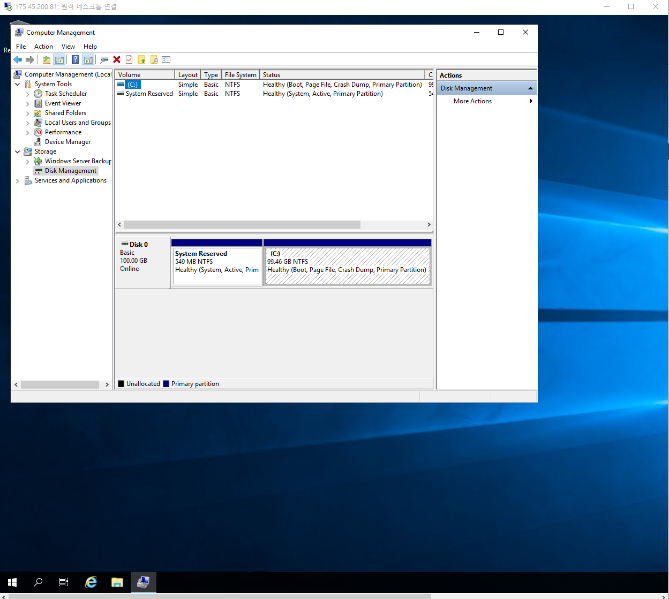
Task: Collapse Disk Management section in Actions pane
Action: coord(530,88)
